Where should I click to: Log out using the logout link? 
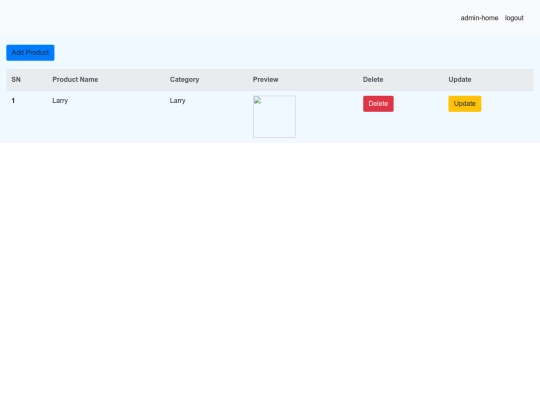(x=514, y=18)
